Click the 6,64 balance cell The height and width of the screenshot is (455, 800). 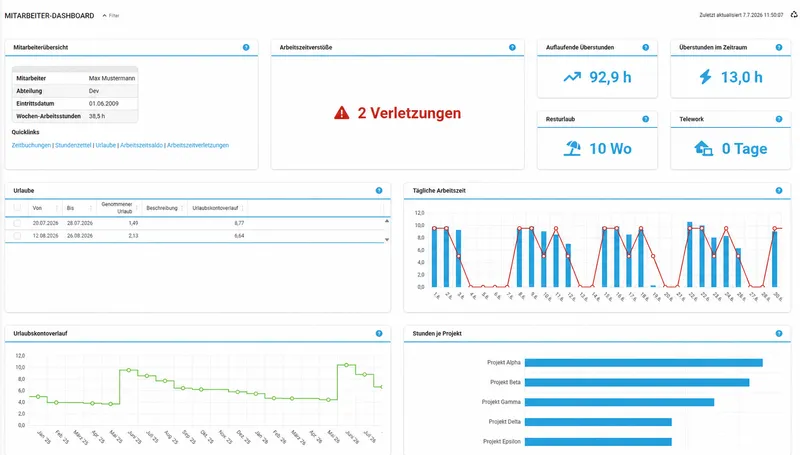[x=239, y=236]
